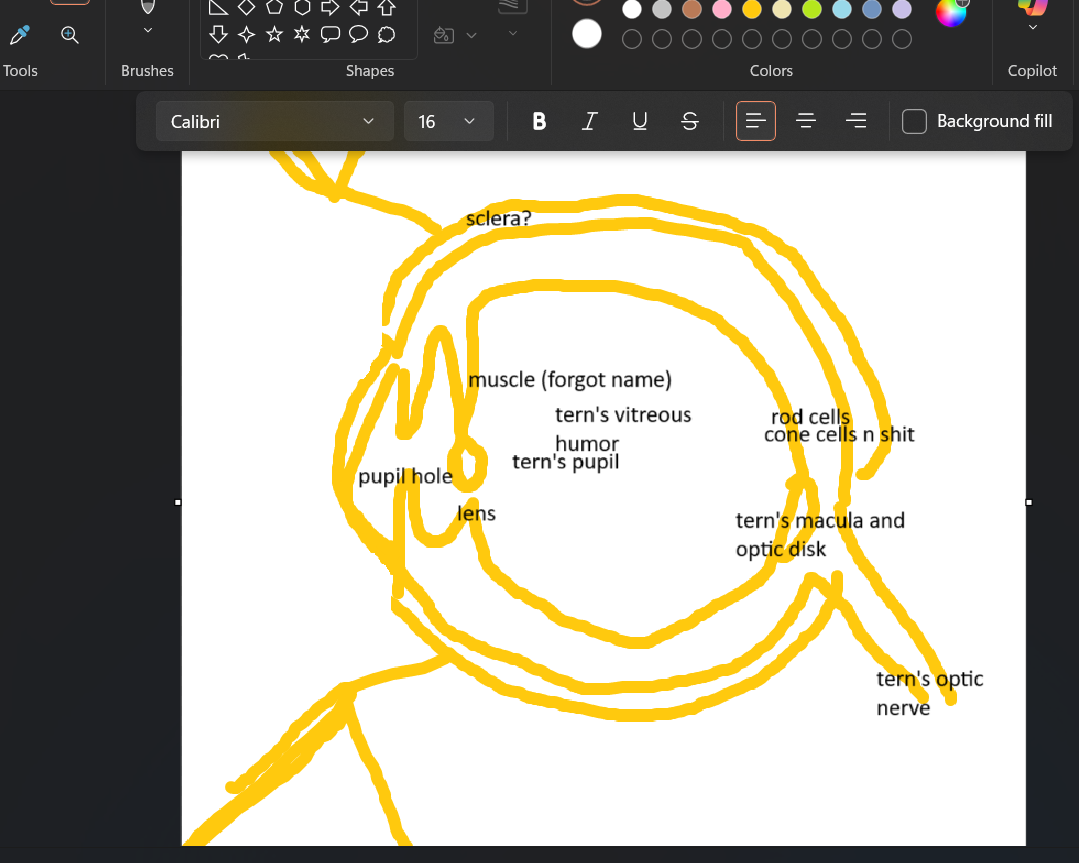Choose the gold orange color swatch
The image size is (1079, 863).
pyautogui.click(x=752, y=9)
